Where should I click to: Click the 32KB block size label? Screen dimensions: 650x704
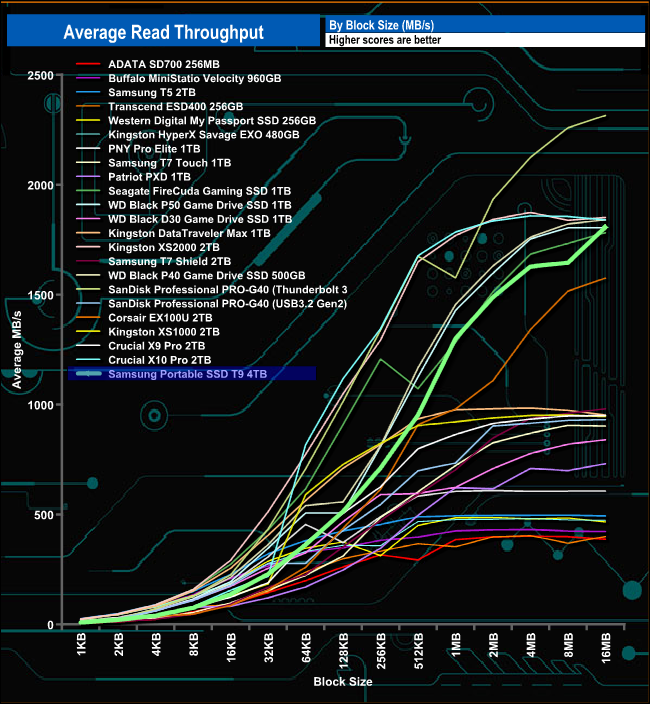[268, 648]
